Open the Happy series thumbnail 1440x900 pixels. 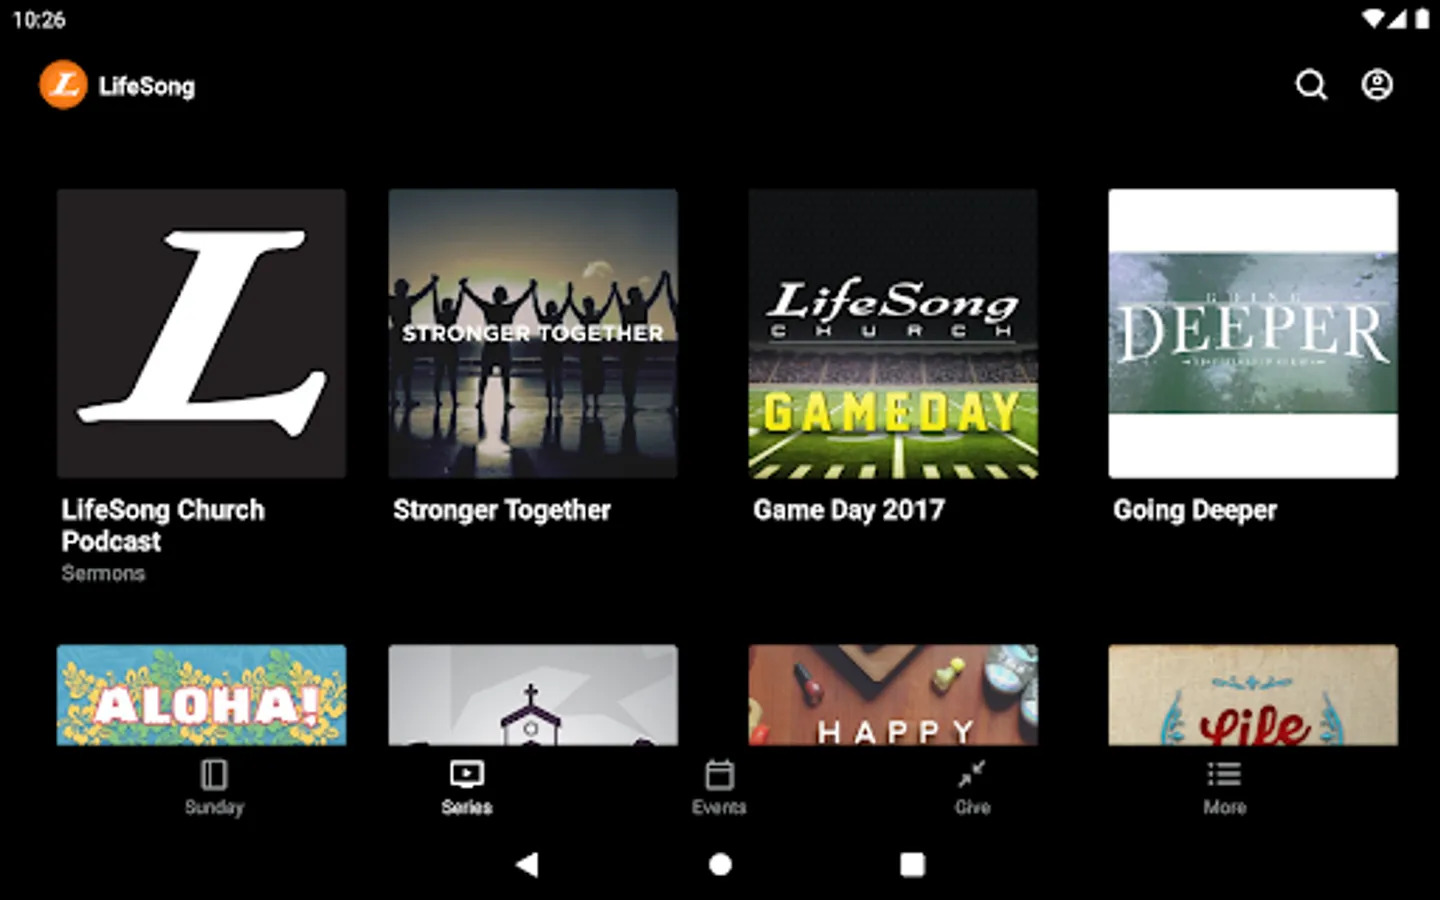point(893,695)
